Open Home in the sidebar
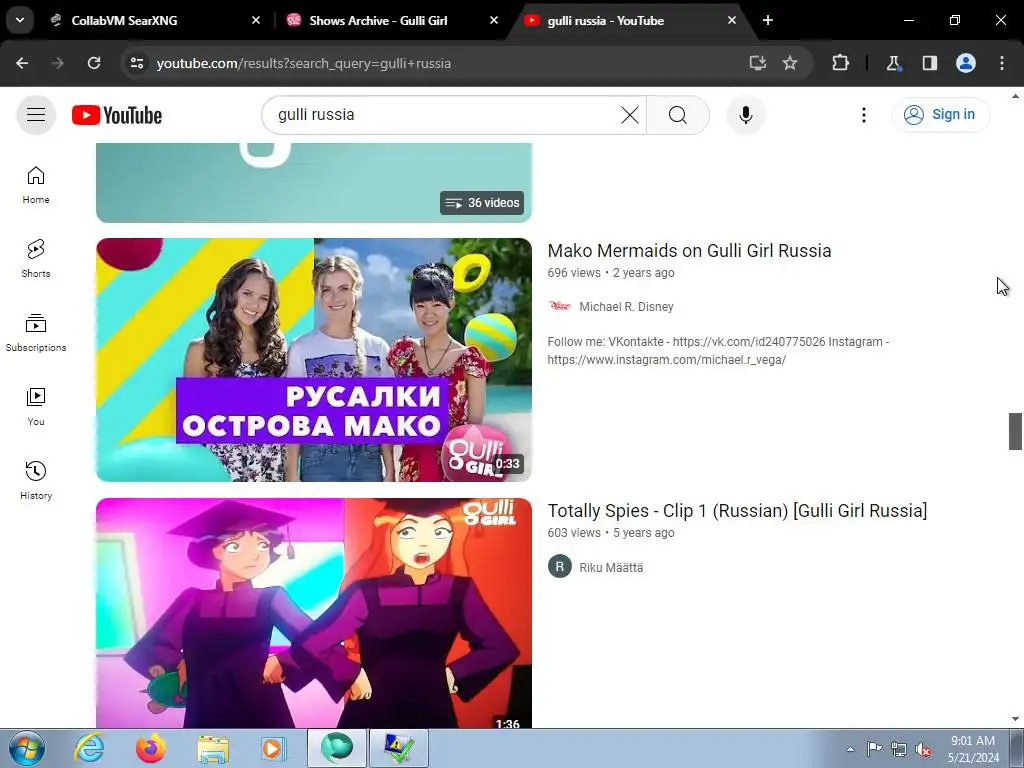 [36, 185]
